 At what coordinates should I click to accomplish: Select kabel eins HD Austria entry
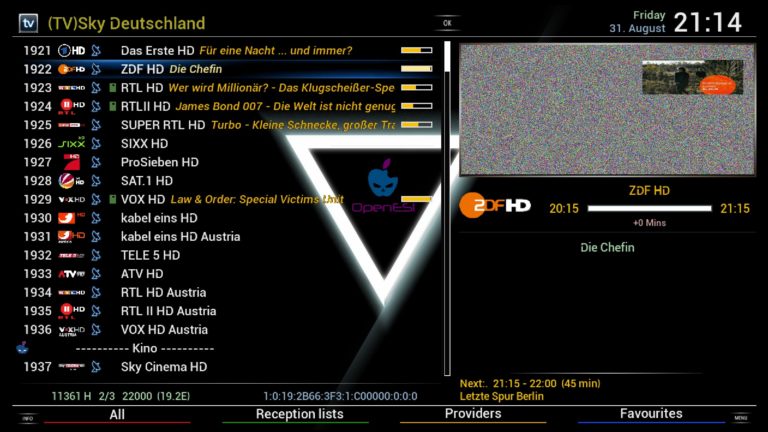pyautogui.click(x=181, y=237)
